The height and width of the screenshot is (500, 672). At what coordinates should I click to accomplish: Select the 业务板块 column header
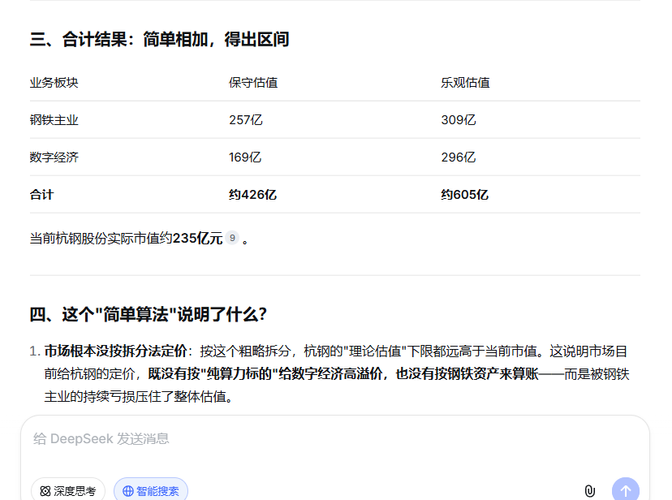click(54, 83)
